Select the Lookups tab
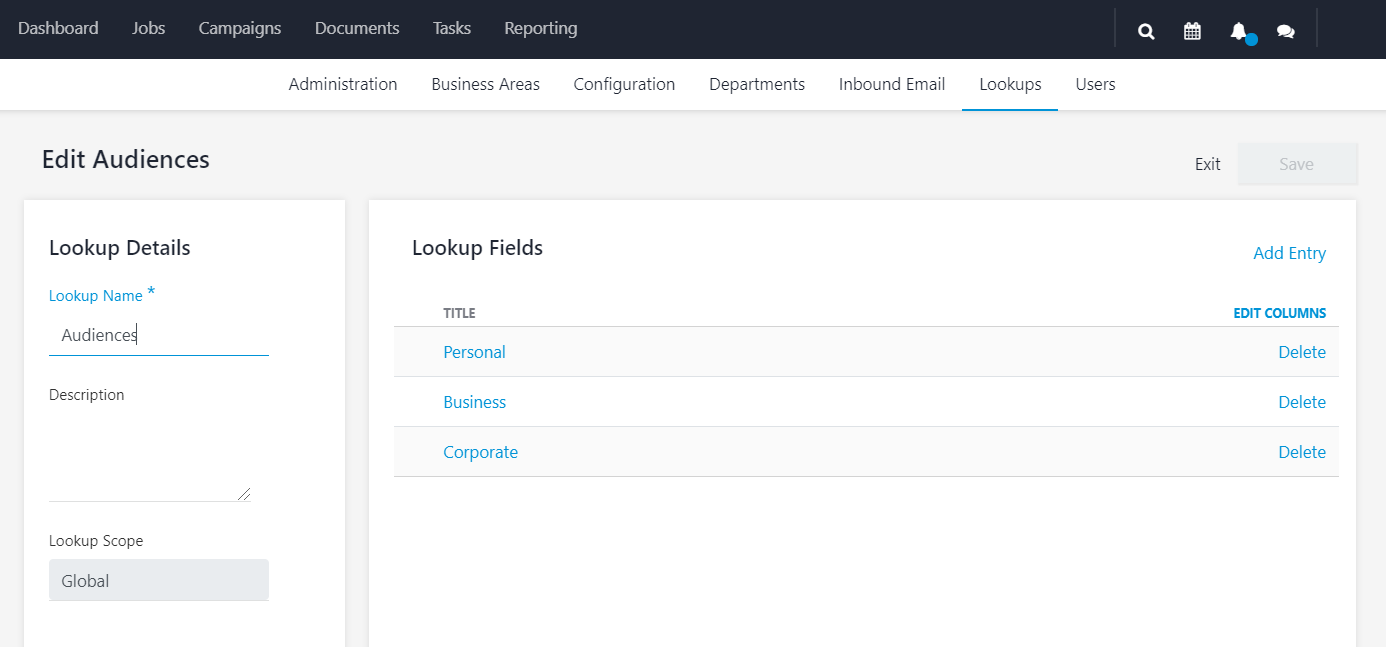This screenshot has width=1386, height=647. tap(1010, 84)
